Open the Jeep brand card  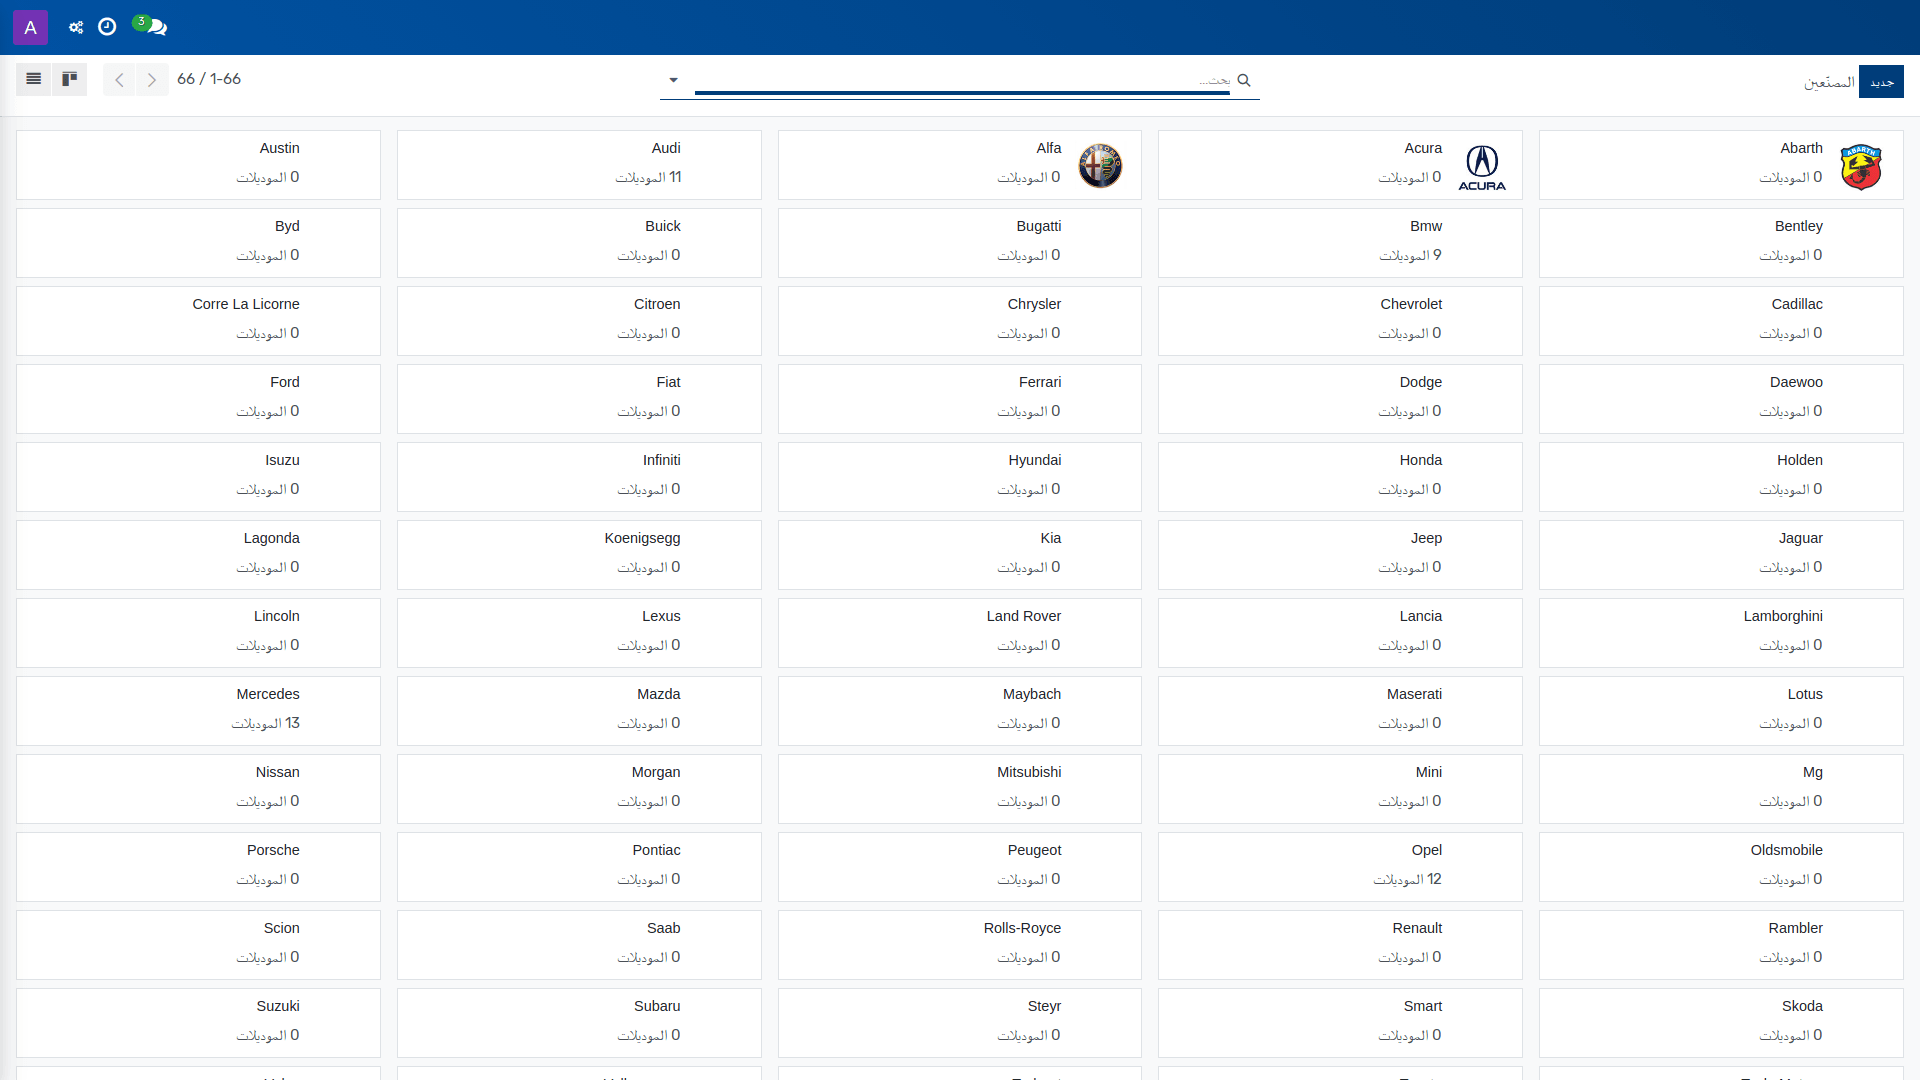tap(1340, 555)
